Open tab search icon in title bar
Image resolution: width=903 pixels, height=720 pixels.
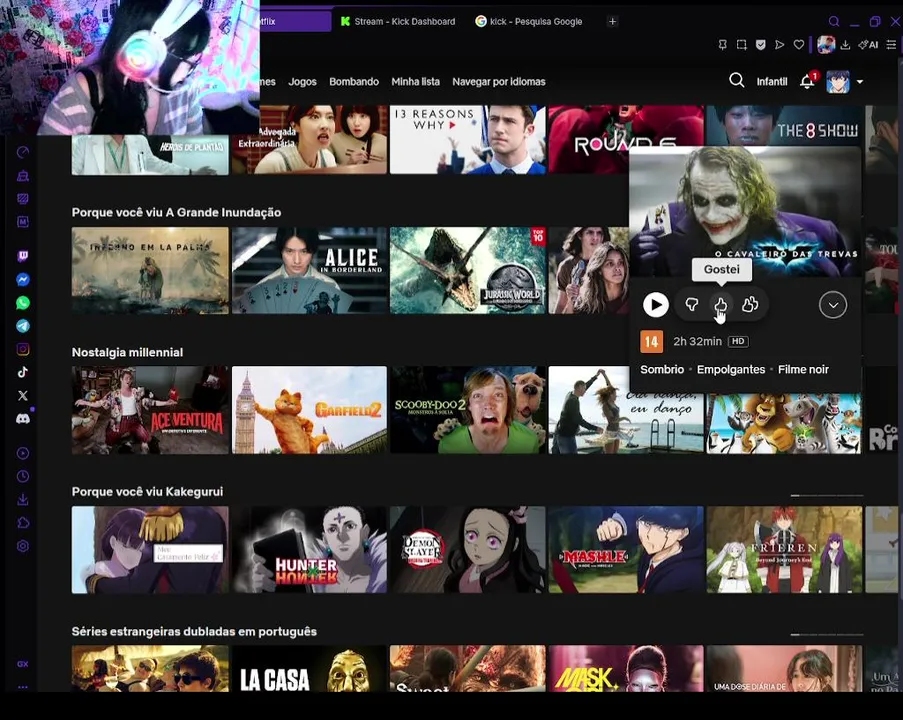(834, 22)
